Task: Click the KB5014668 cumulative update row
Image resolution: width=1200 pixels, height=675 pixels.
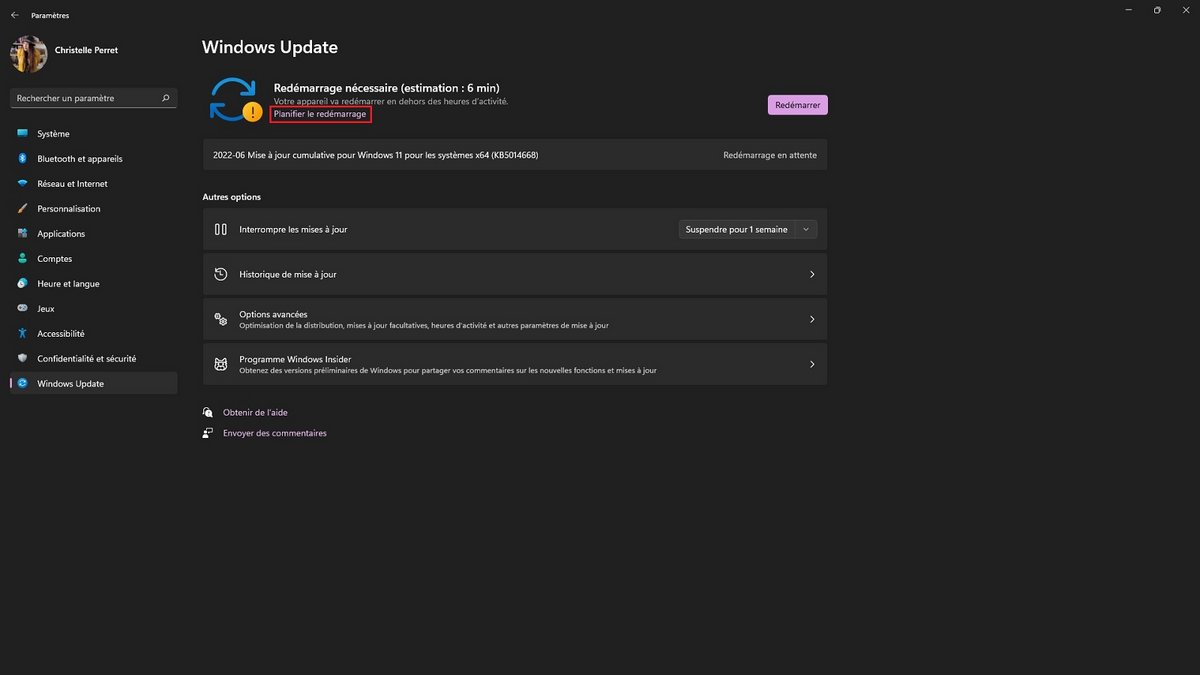Action: point(515,155)
